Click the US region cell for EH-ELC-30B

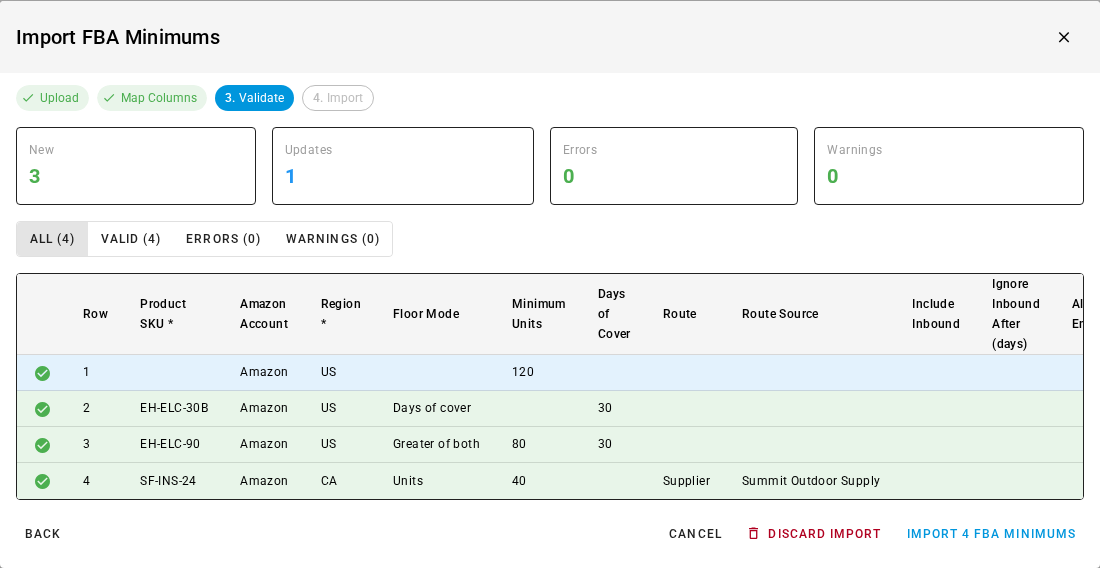(328, 408)
